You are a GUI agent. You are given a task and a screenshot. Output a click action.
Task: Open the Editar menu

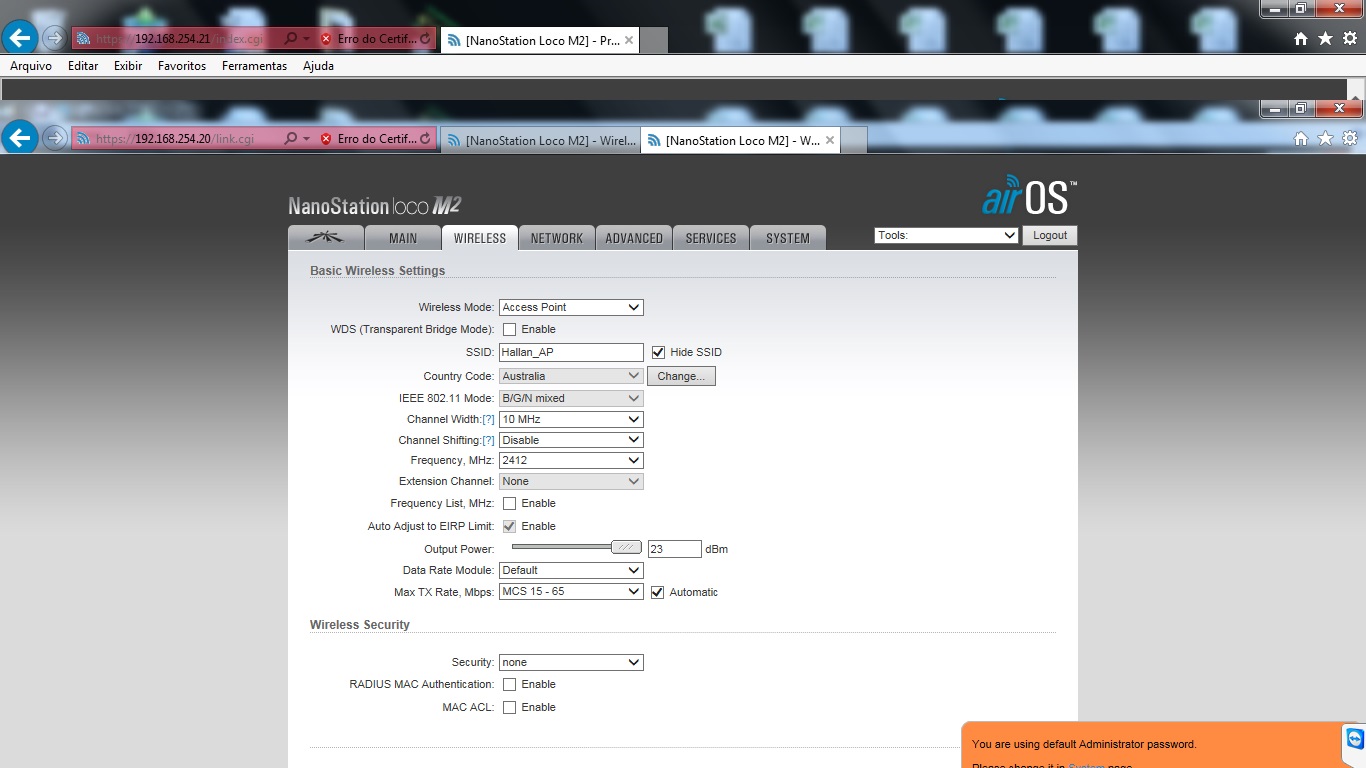[83, 66]
